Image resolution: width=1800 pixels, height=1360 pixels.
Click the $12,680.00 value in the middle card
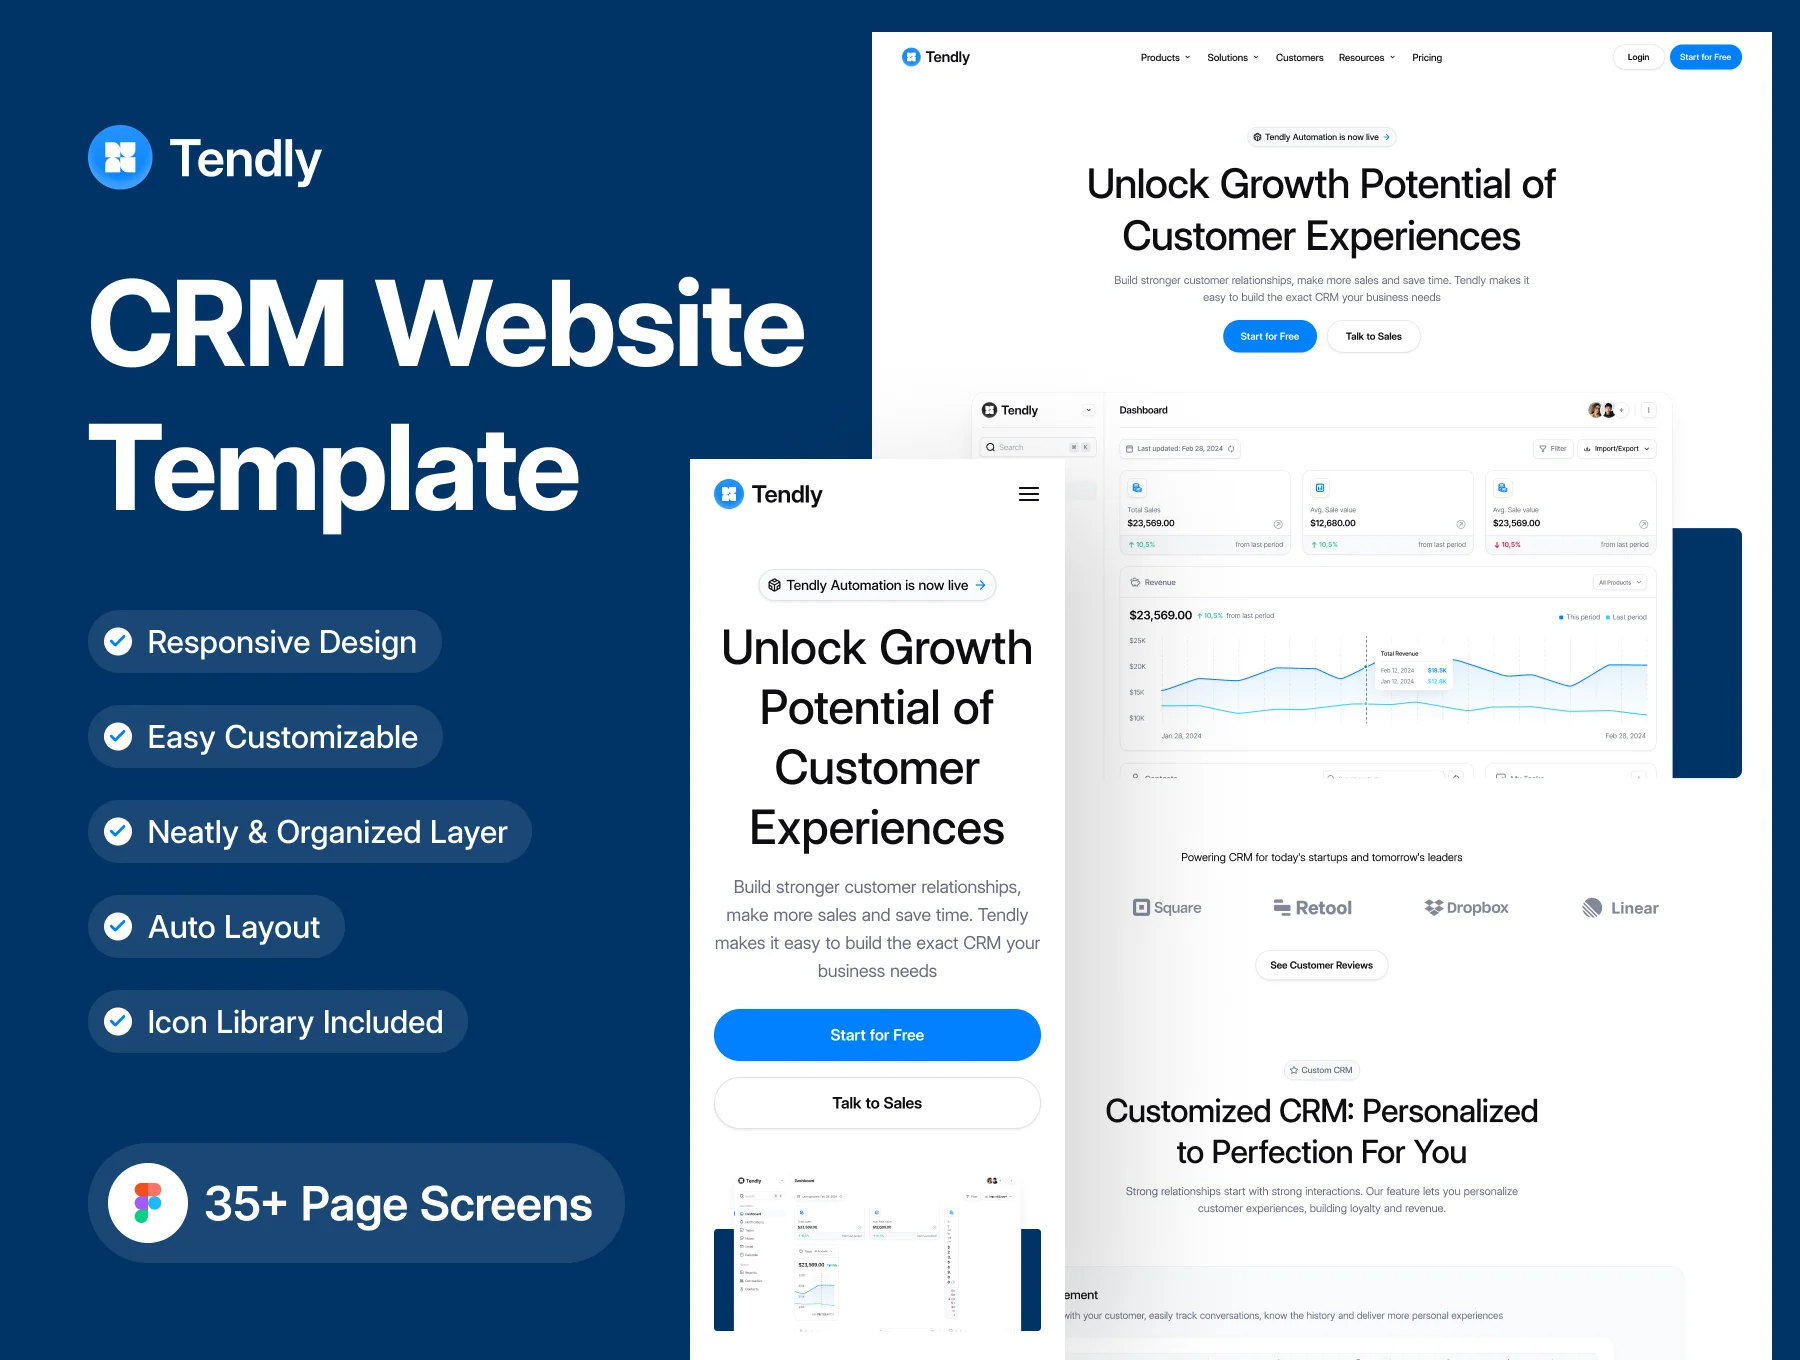click(1333, 523)
